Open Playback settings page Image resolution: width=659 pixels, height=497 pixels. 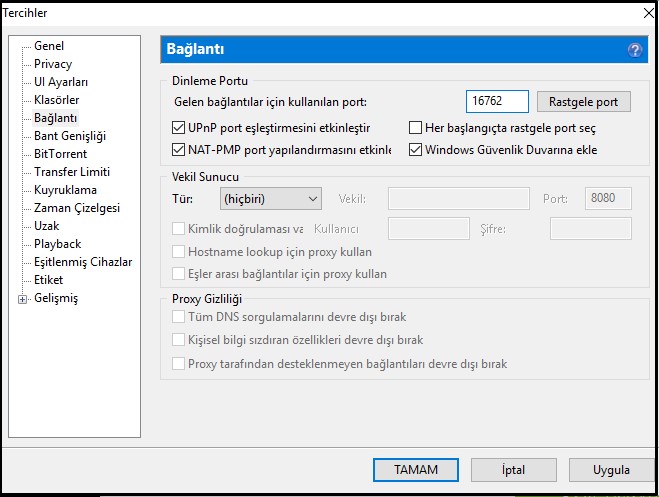(58, 244)
